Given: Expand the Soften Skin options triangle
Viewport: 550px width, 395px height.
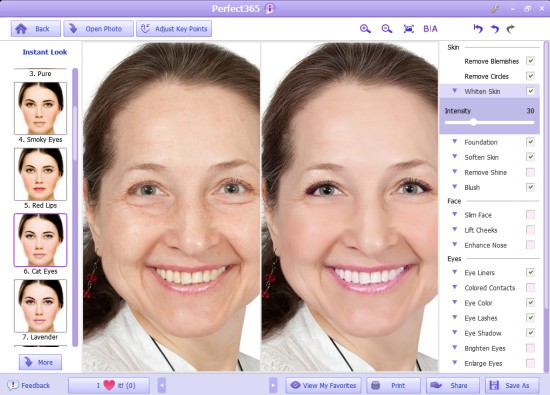Looking at the screenshot, I should point(455,156).
